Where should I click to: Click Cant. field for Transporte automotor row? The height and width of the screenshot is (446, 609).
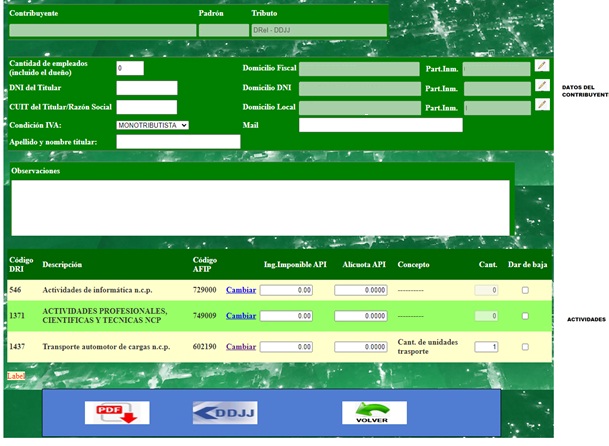[x=486, y=347]
